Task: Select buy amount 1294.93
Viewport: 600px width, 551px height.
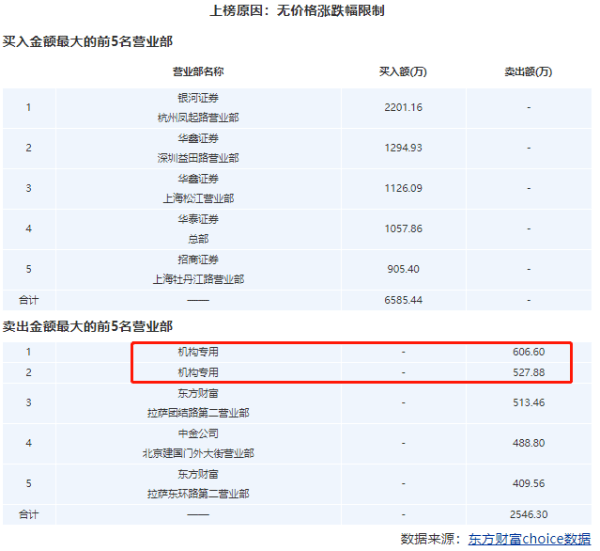Action: point(403,148)
